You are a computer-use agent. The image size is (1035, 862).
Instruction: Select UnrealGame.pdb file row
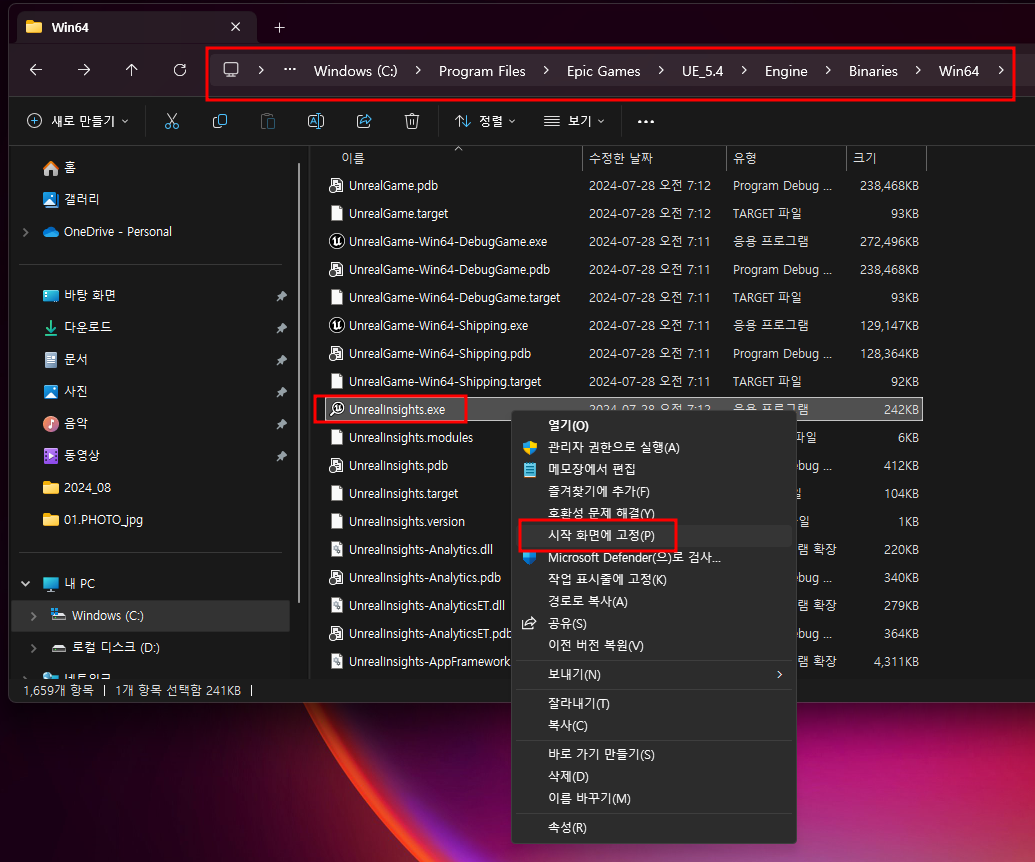pyautogui.click(x=623, y=186)
